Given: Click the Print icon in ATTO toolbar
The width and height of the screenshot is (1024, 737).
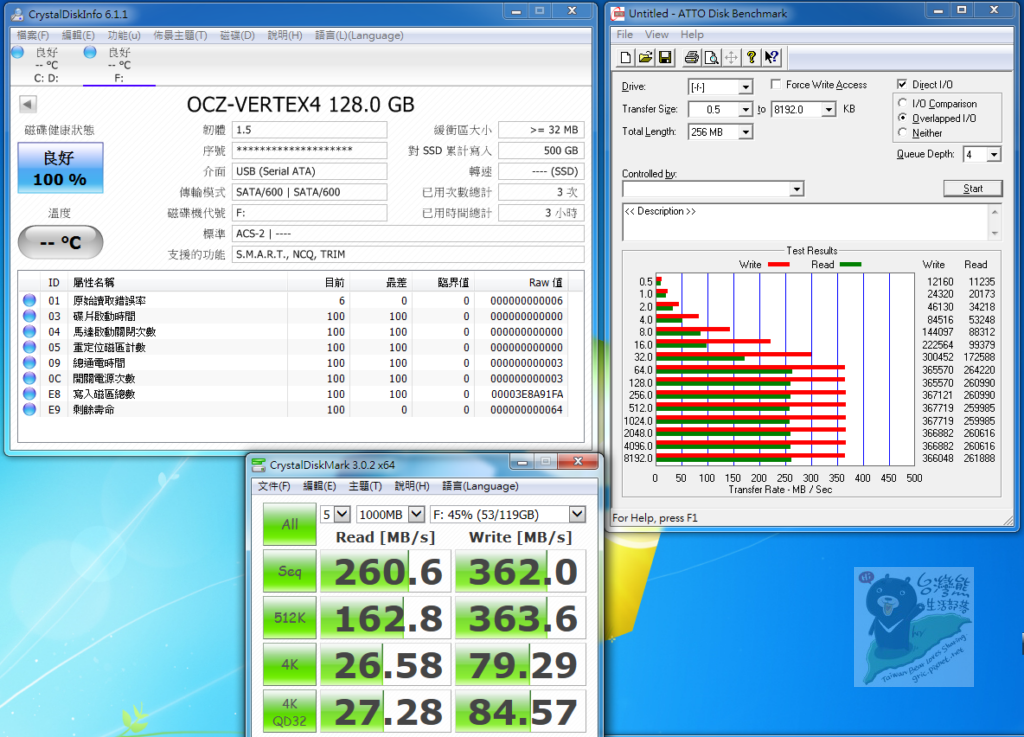Looking at the screenshot, I should click(692, 57).
